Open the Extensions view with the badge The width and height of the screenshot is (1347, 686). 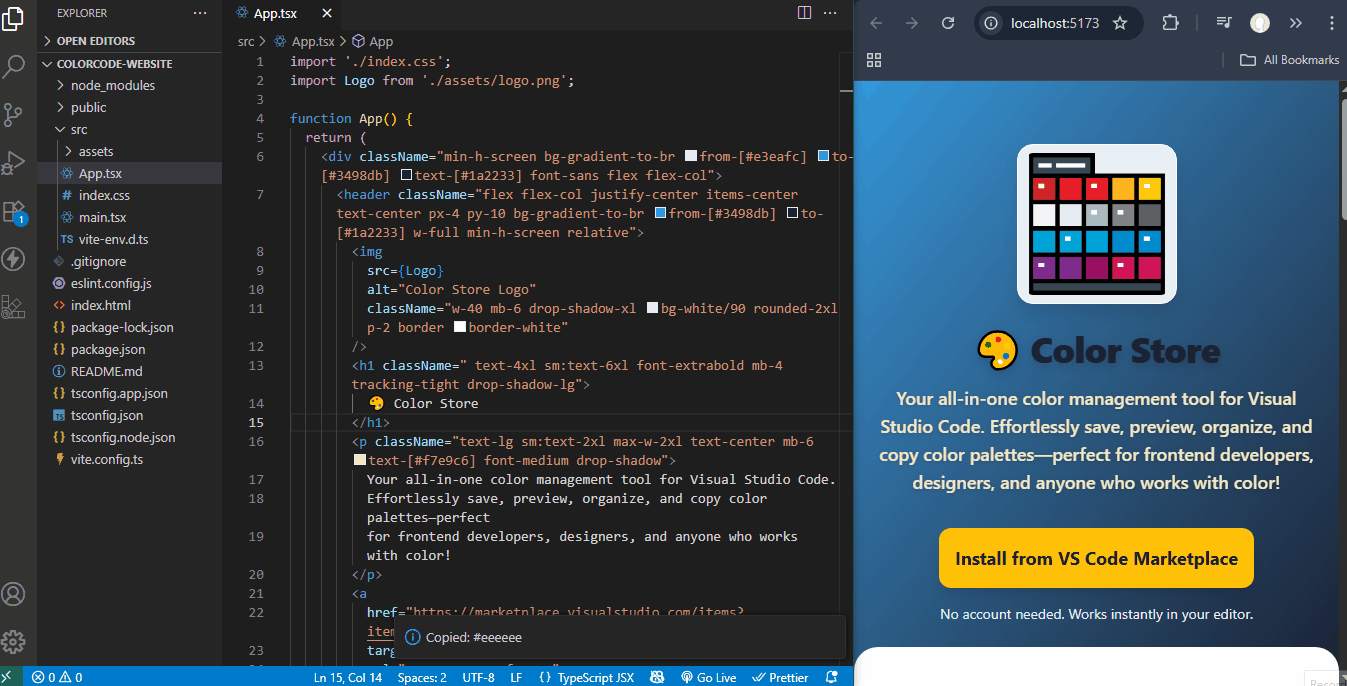pos(13,211)
